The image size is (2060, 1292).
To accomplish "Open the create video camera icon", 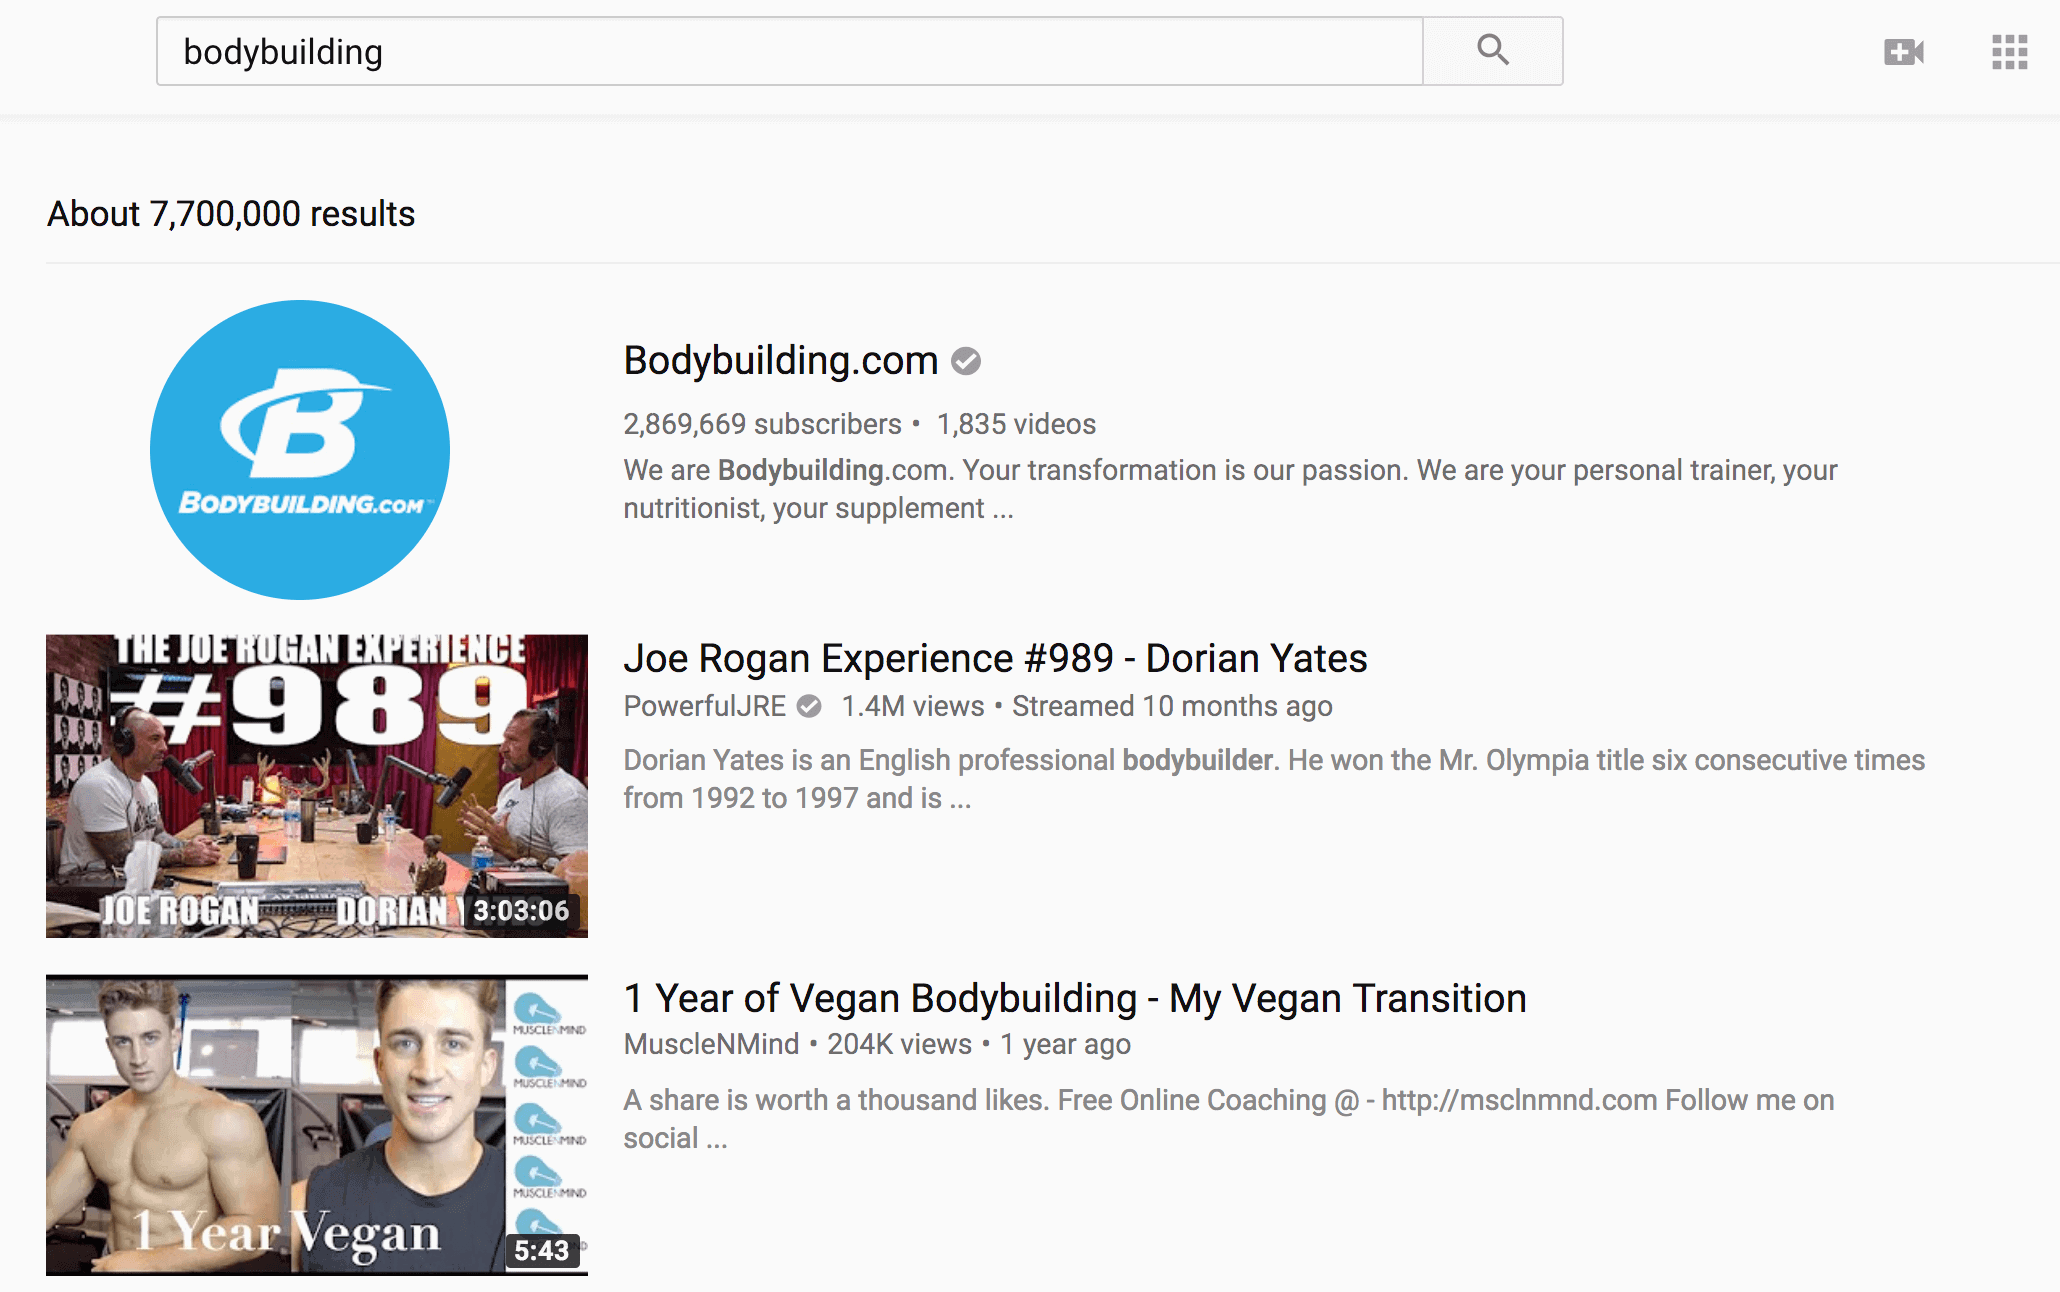I will [x=1904, y=52].
